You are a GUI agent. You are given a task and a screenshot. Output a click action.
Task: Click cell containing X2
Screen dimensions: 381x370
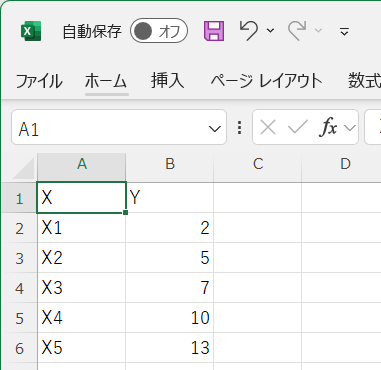[x=81, y=258]
